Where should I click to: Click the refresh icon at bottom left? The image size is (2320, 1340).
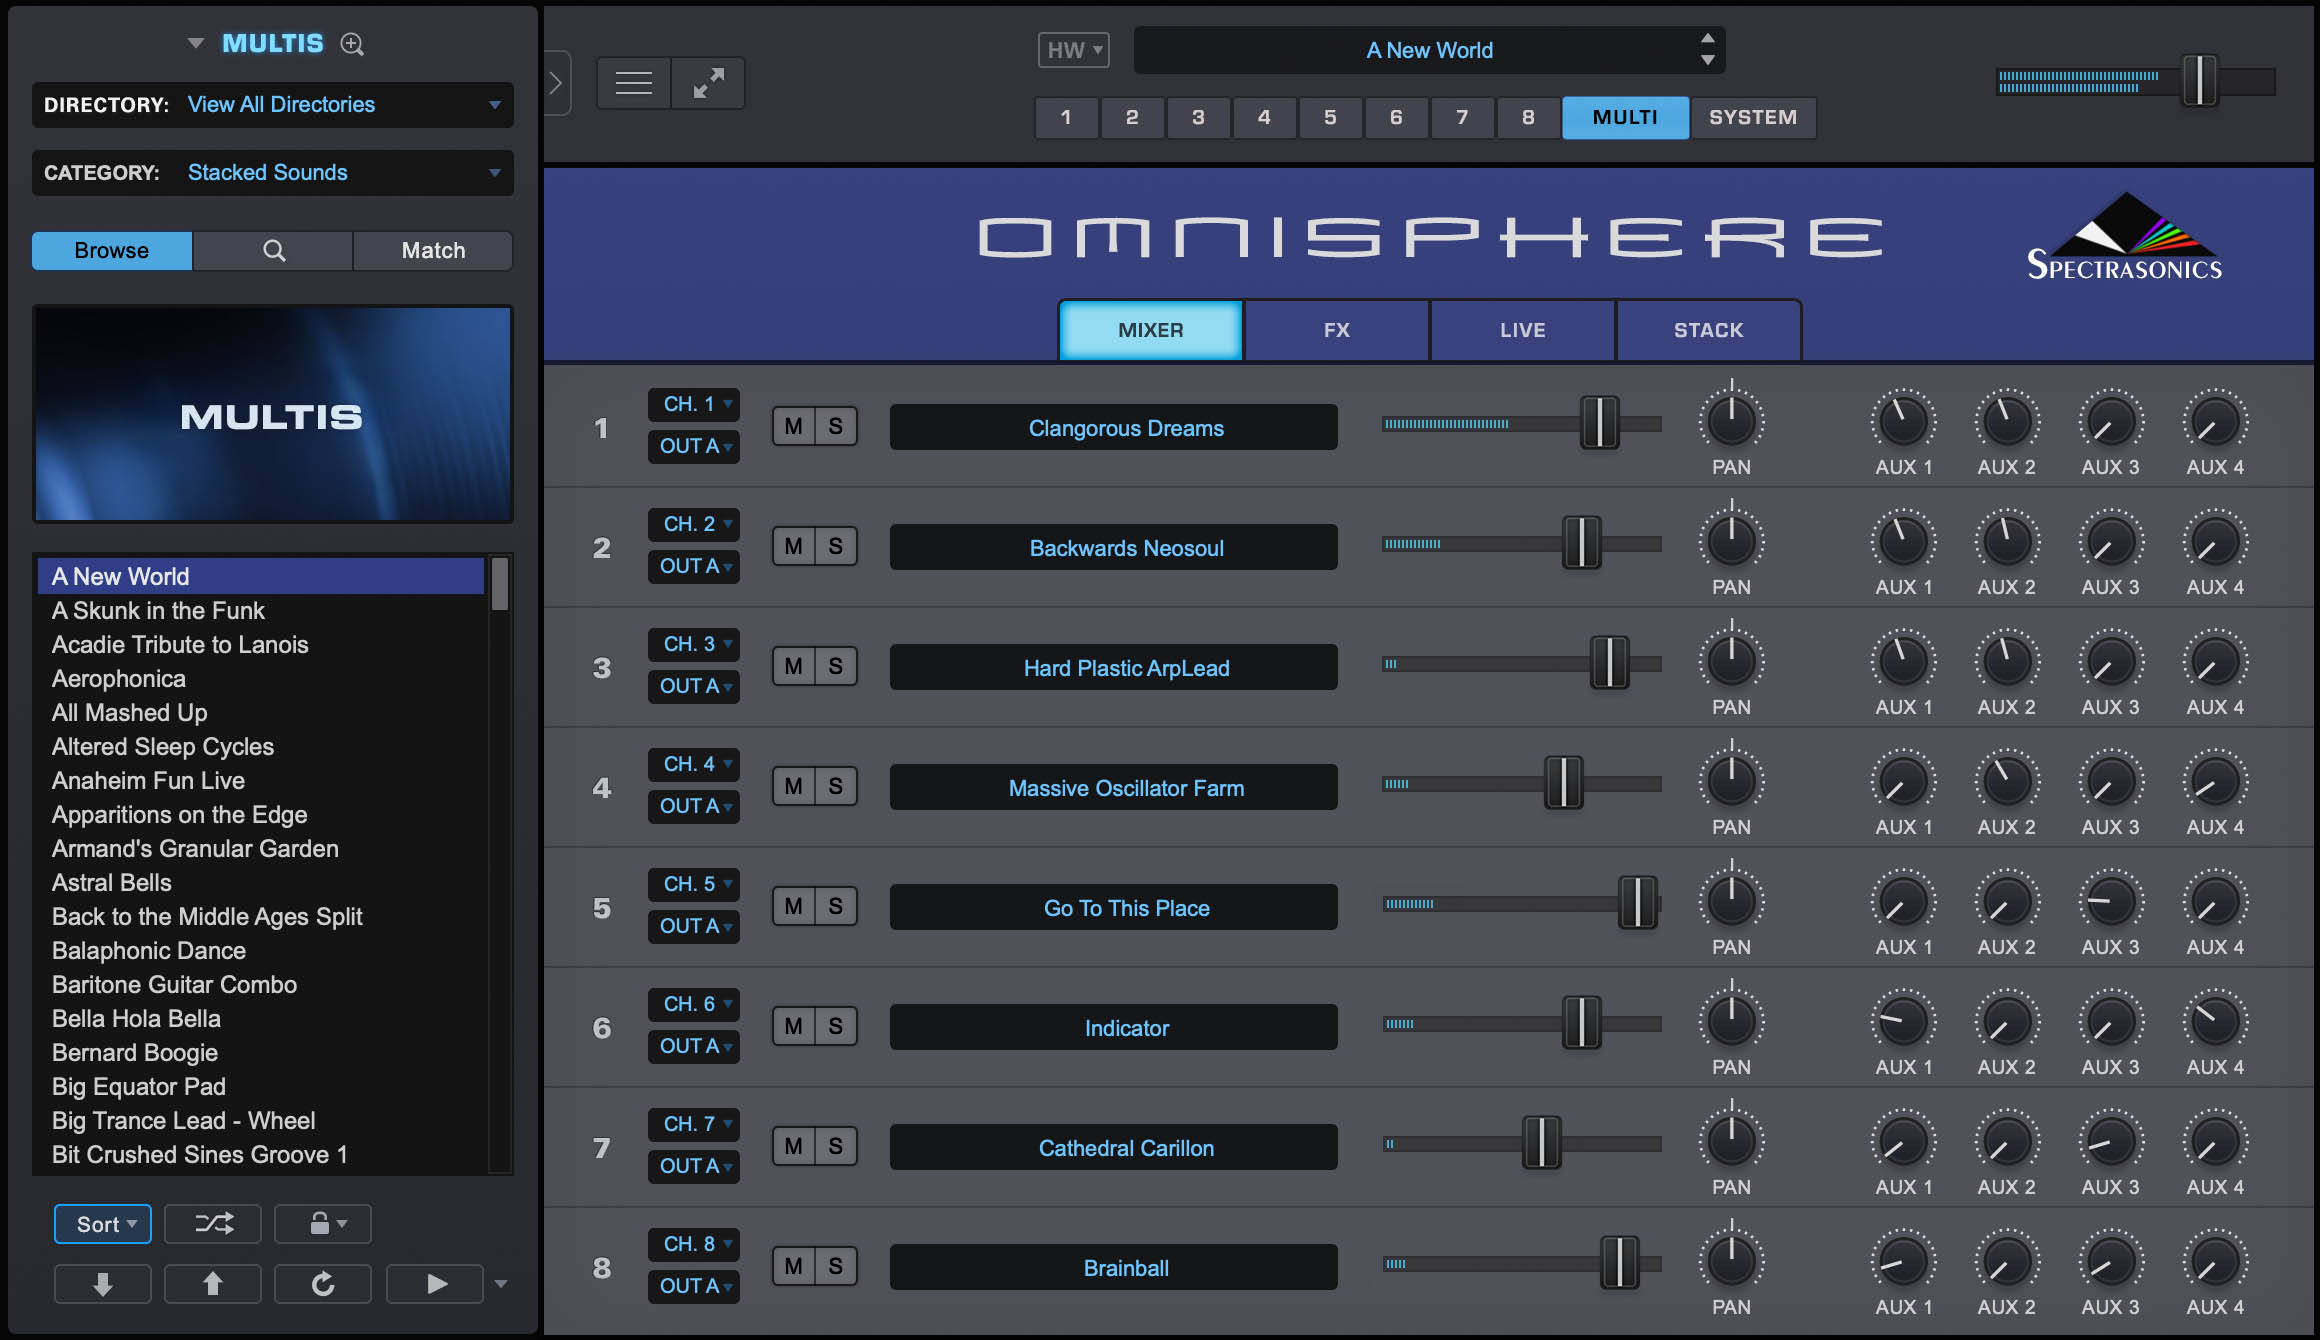(x=322, y=1283)
